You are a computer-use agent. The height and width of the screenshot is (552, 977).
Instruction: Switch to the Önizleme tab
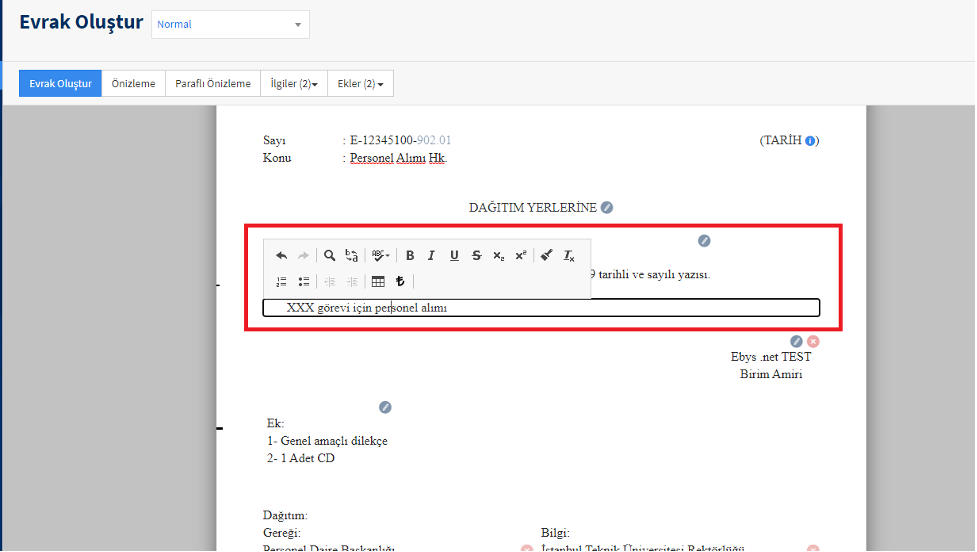pyautogui.click(x=133, y=83)
